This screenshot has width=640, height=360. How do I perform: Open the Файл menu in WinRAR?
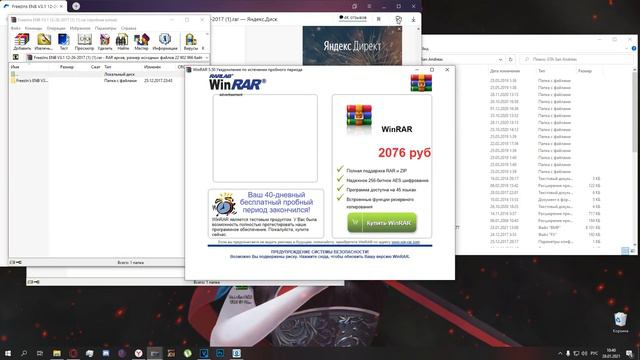point(16,28)
